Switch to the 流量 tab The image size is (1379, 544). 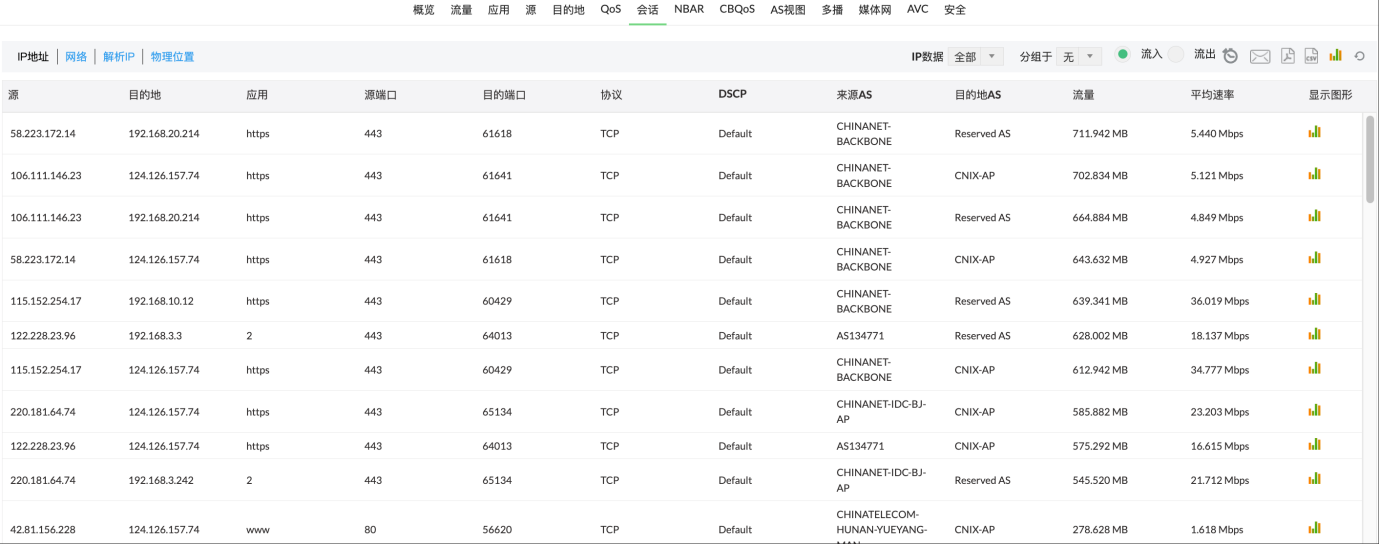pyautogui.click(x=461, y=10)
